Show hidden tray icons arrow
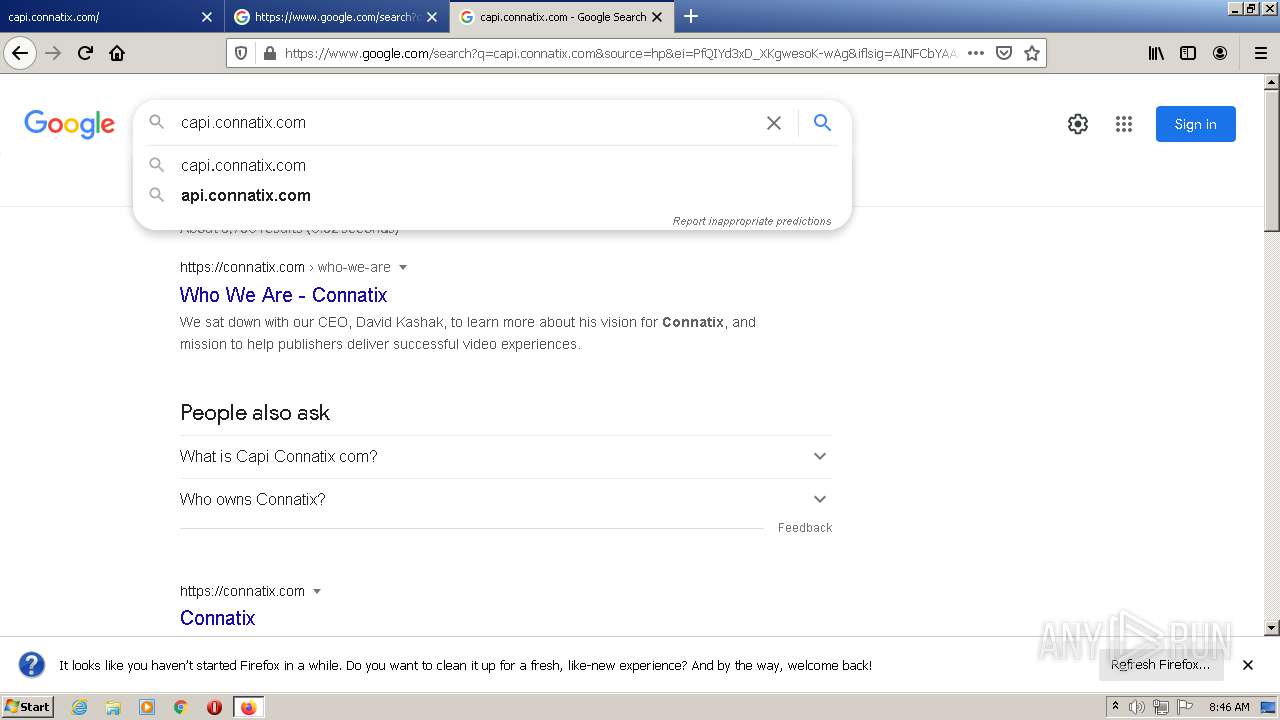Viewport: 1280px width, 720px height. click(1115, 707)
